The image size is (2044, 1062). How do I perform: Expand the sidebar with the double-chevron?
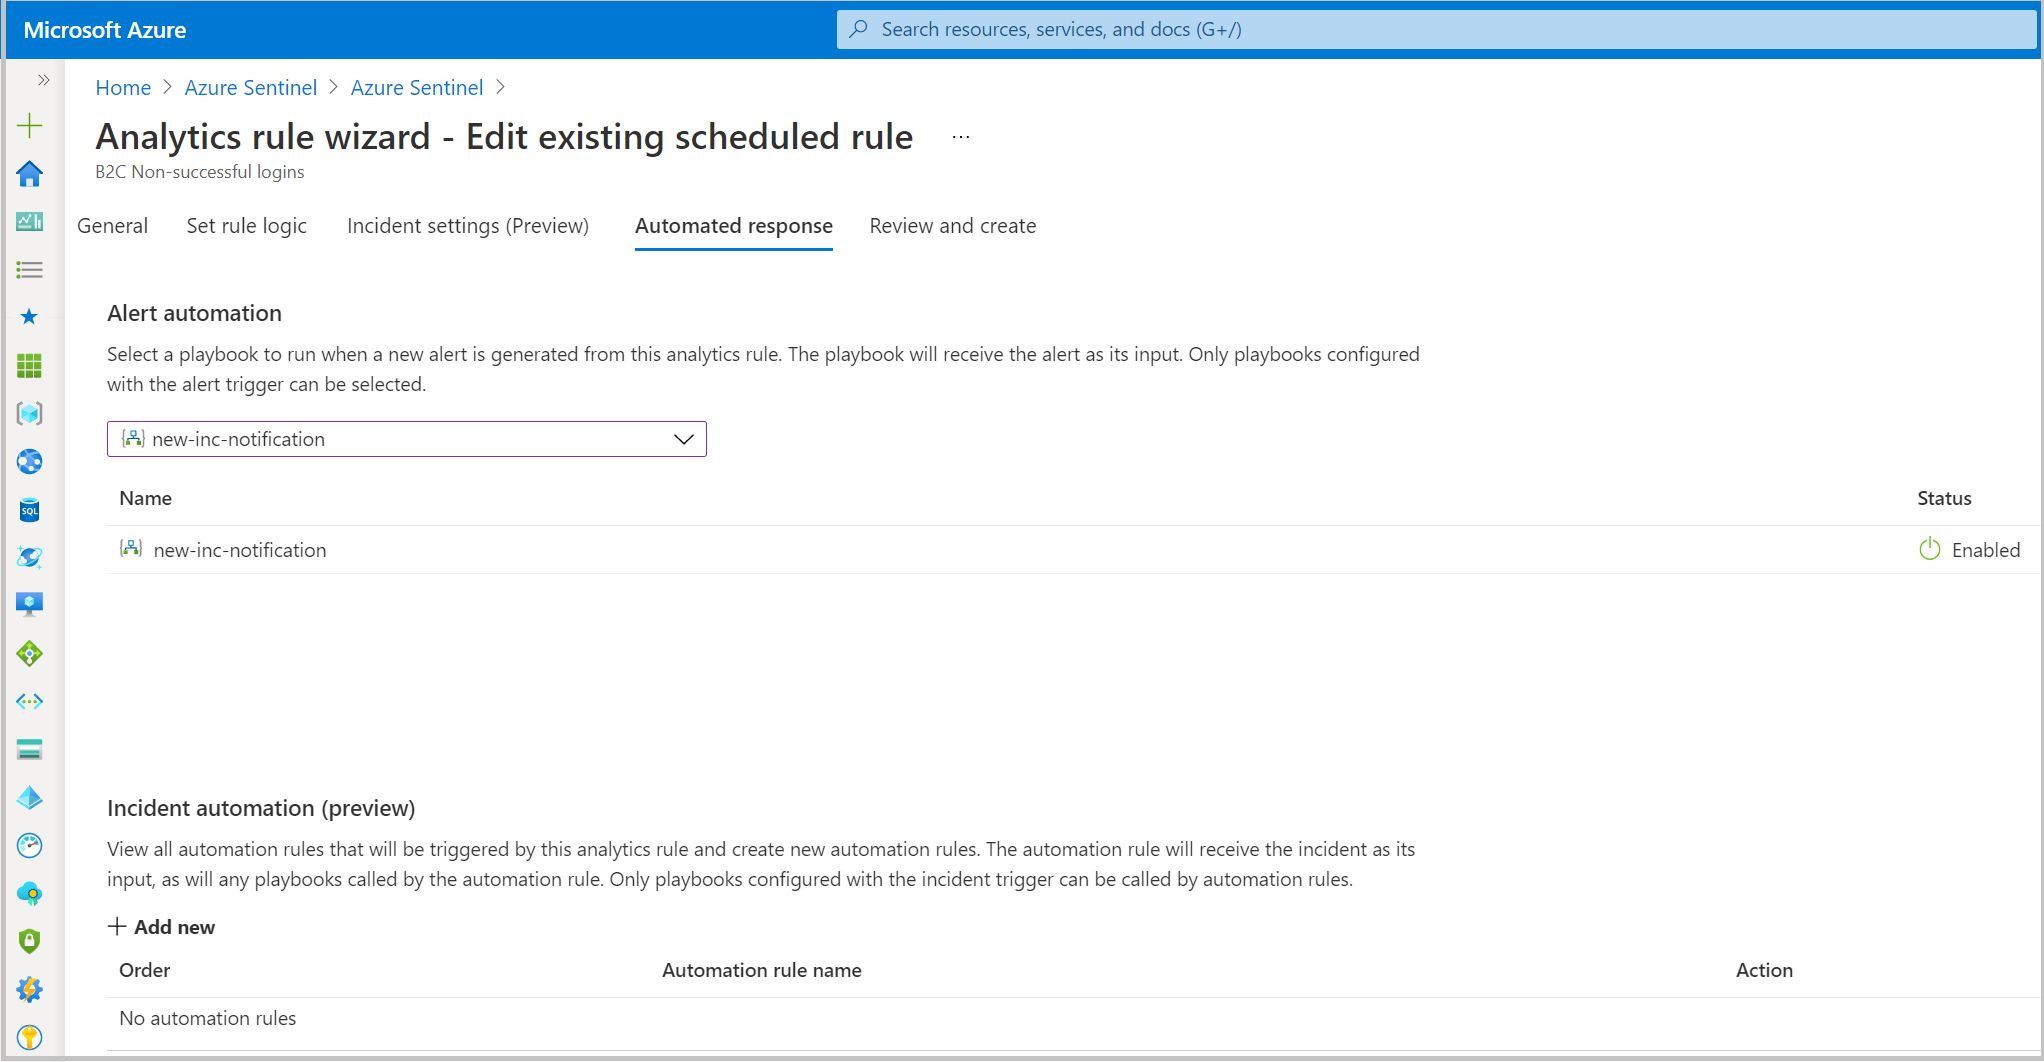pos(44,80)
